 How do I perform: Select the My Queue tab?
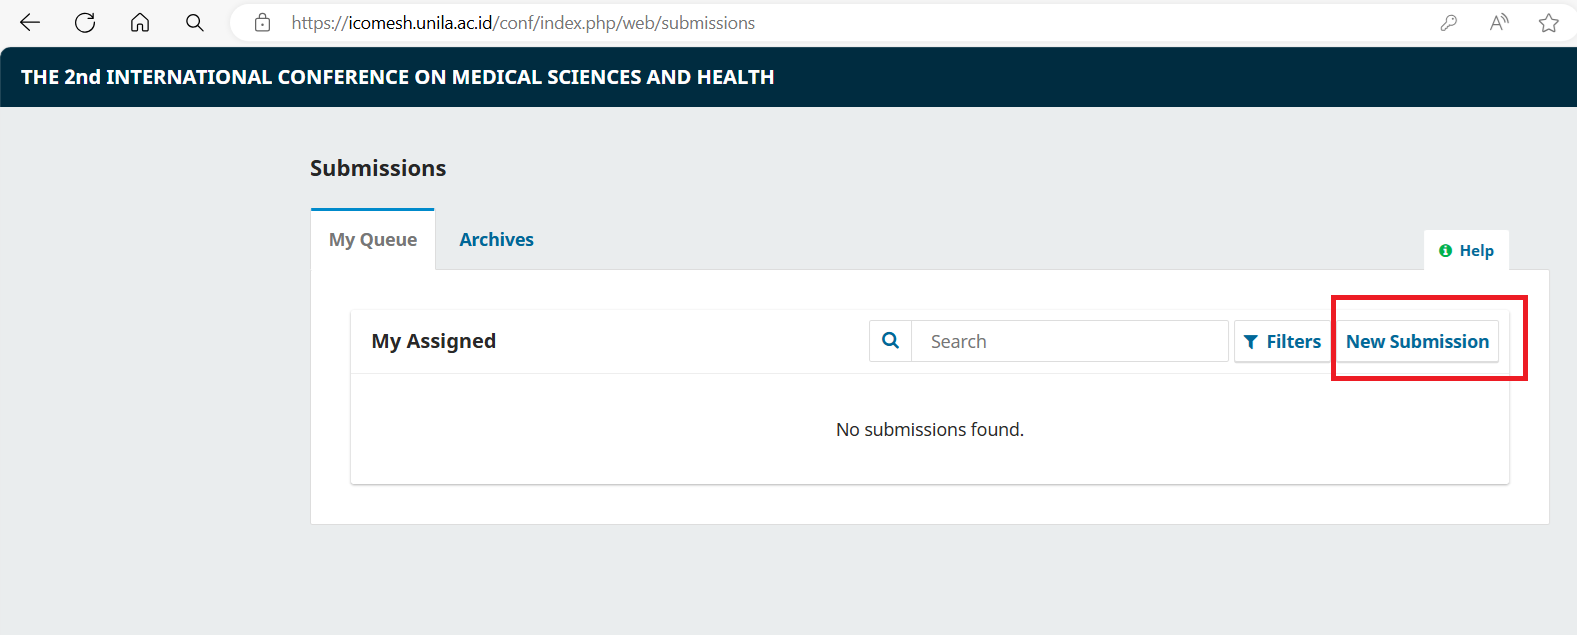[373, 240]
